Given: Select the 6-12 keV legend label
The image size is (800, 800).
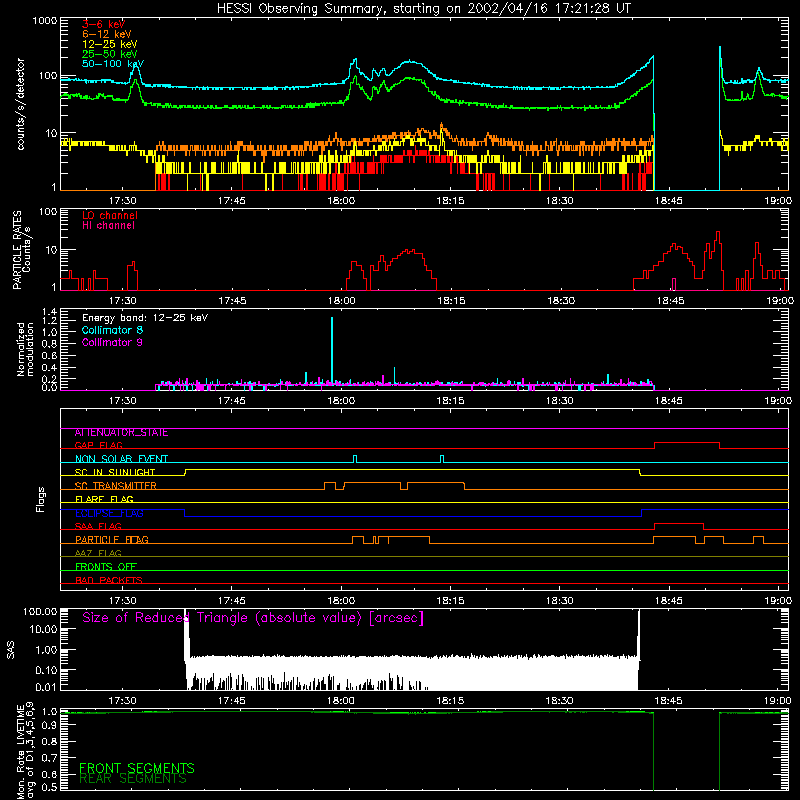Looking at the screenshot, I should [107, 34].
